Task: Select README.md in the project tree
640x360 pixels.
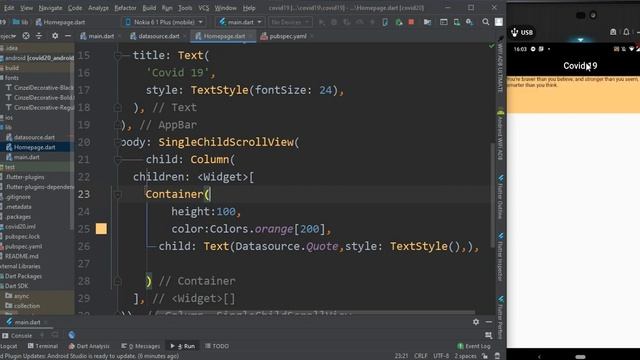Action: click(x=22, y=256)
